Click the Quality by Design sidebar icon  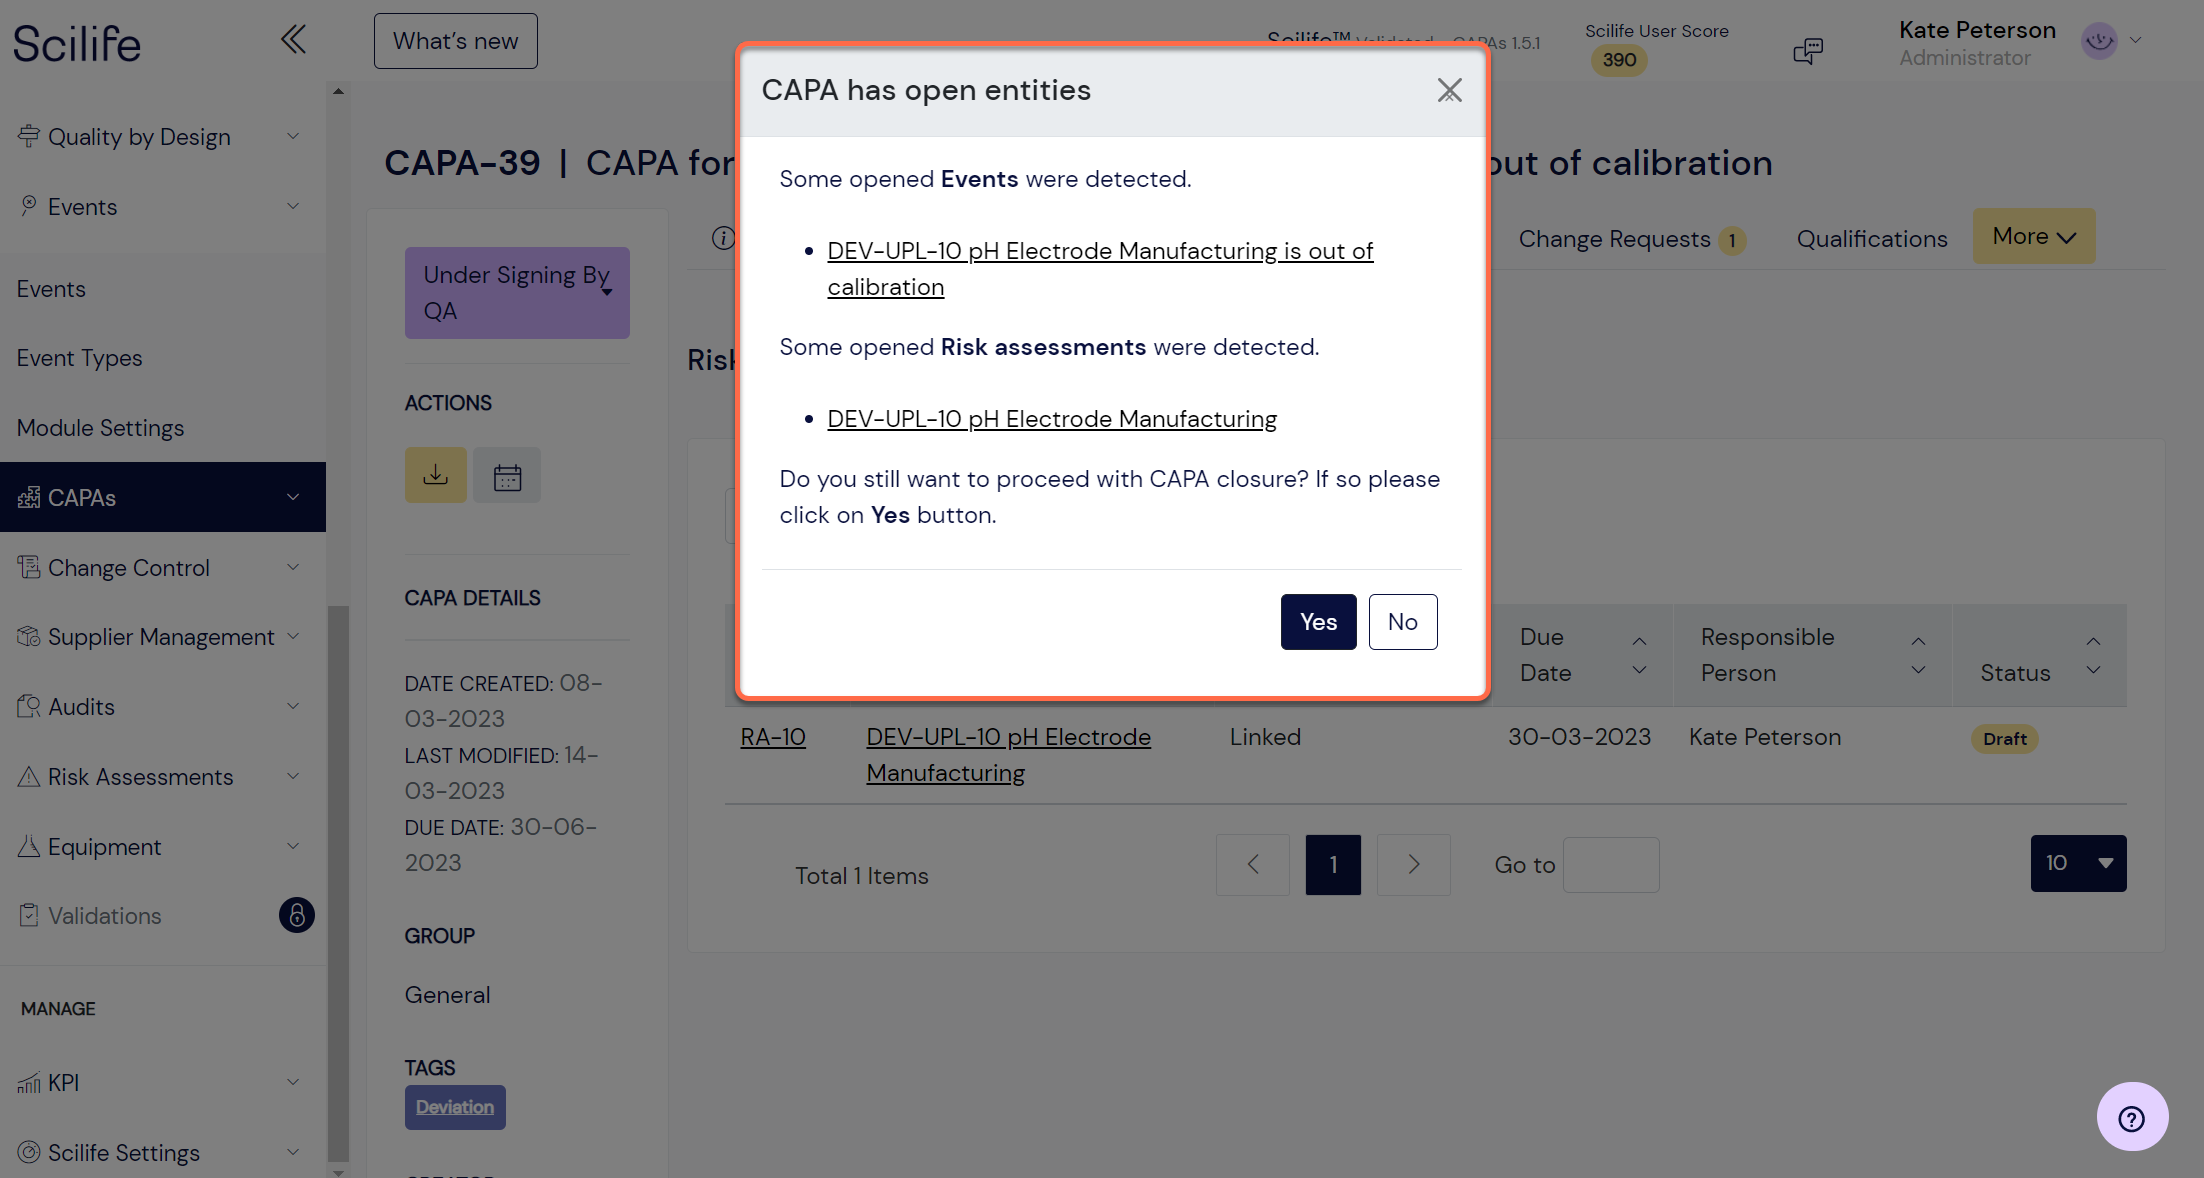[29, 136]
